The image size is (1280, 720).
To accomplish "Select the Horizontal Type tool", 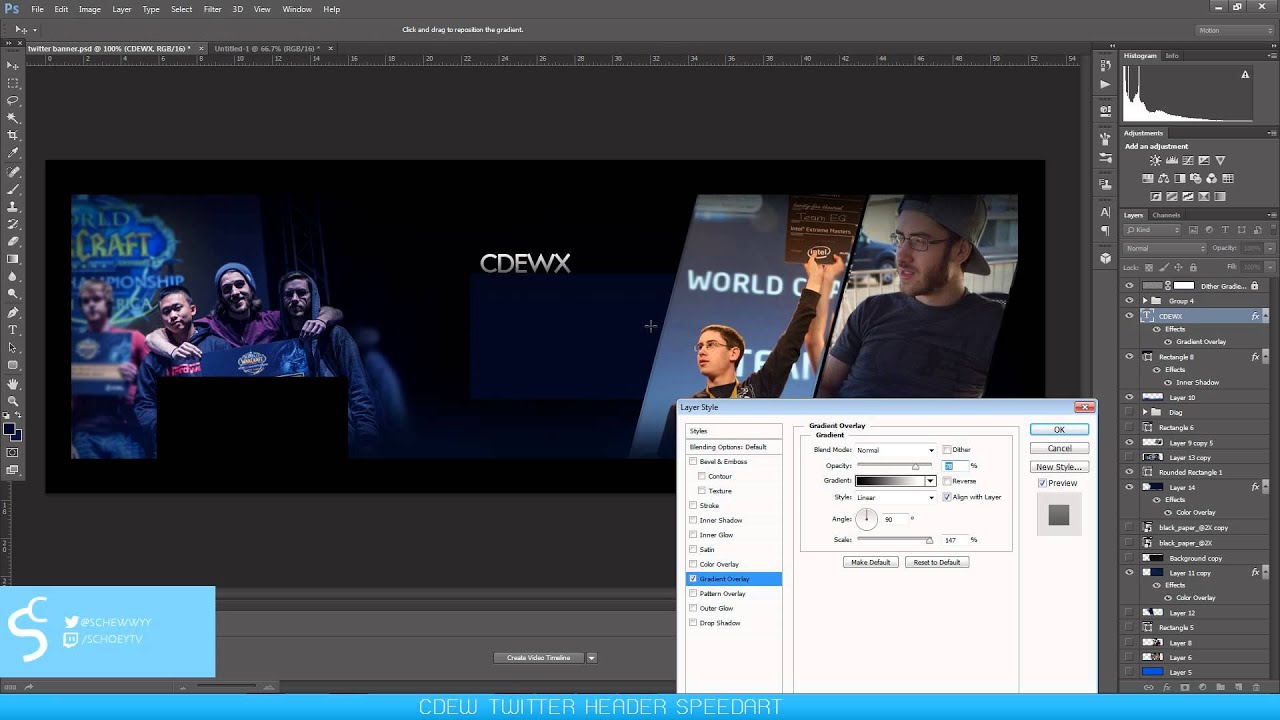I will [x=13, y=330].
